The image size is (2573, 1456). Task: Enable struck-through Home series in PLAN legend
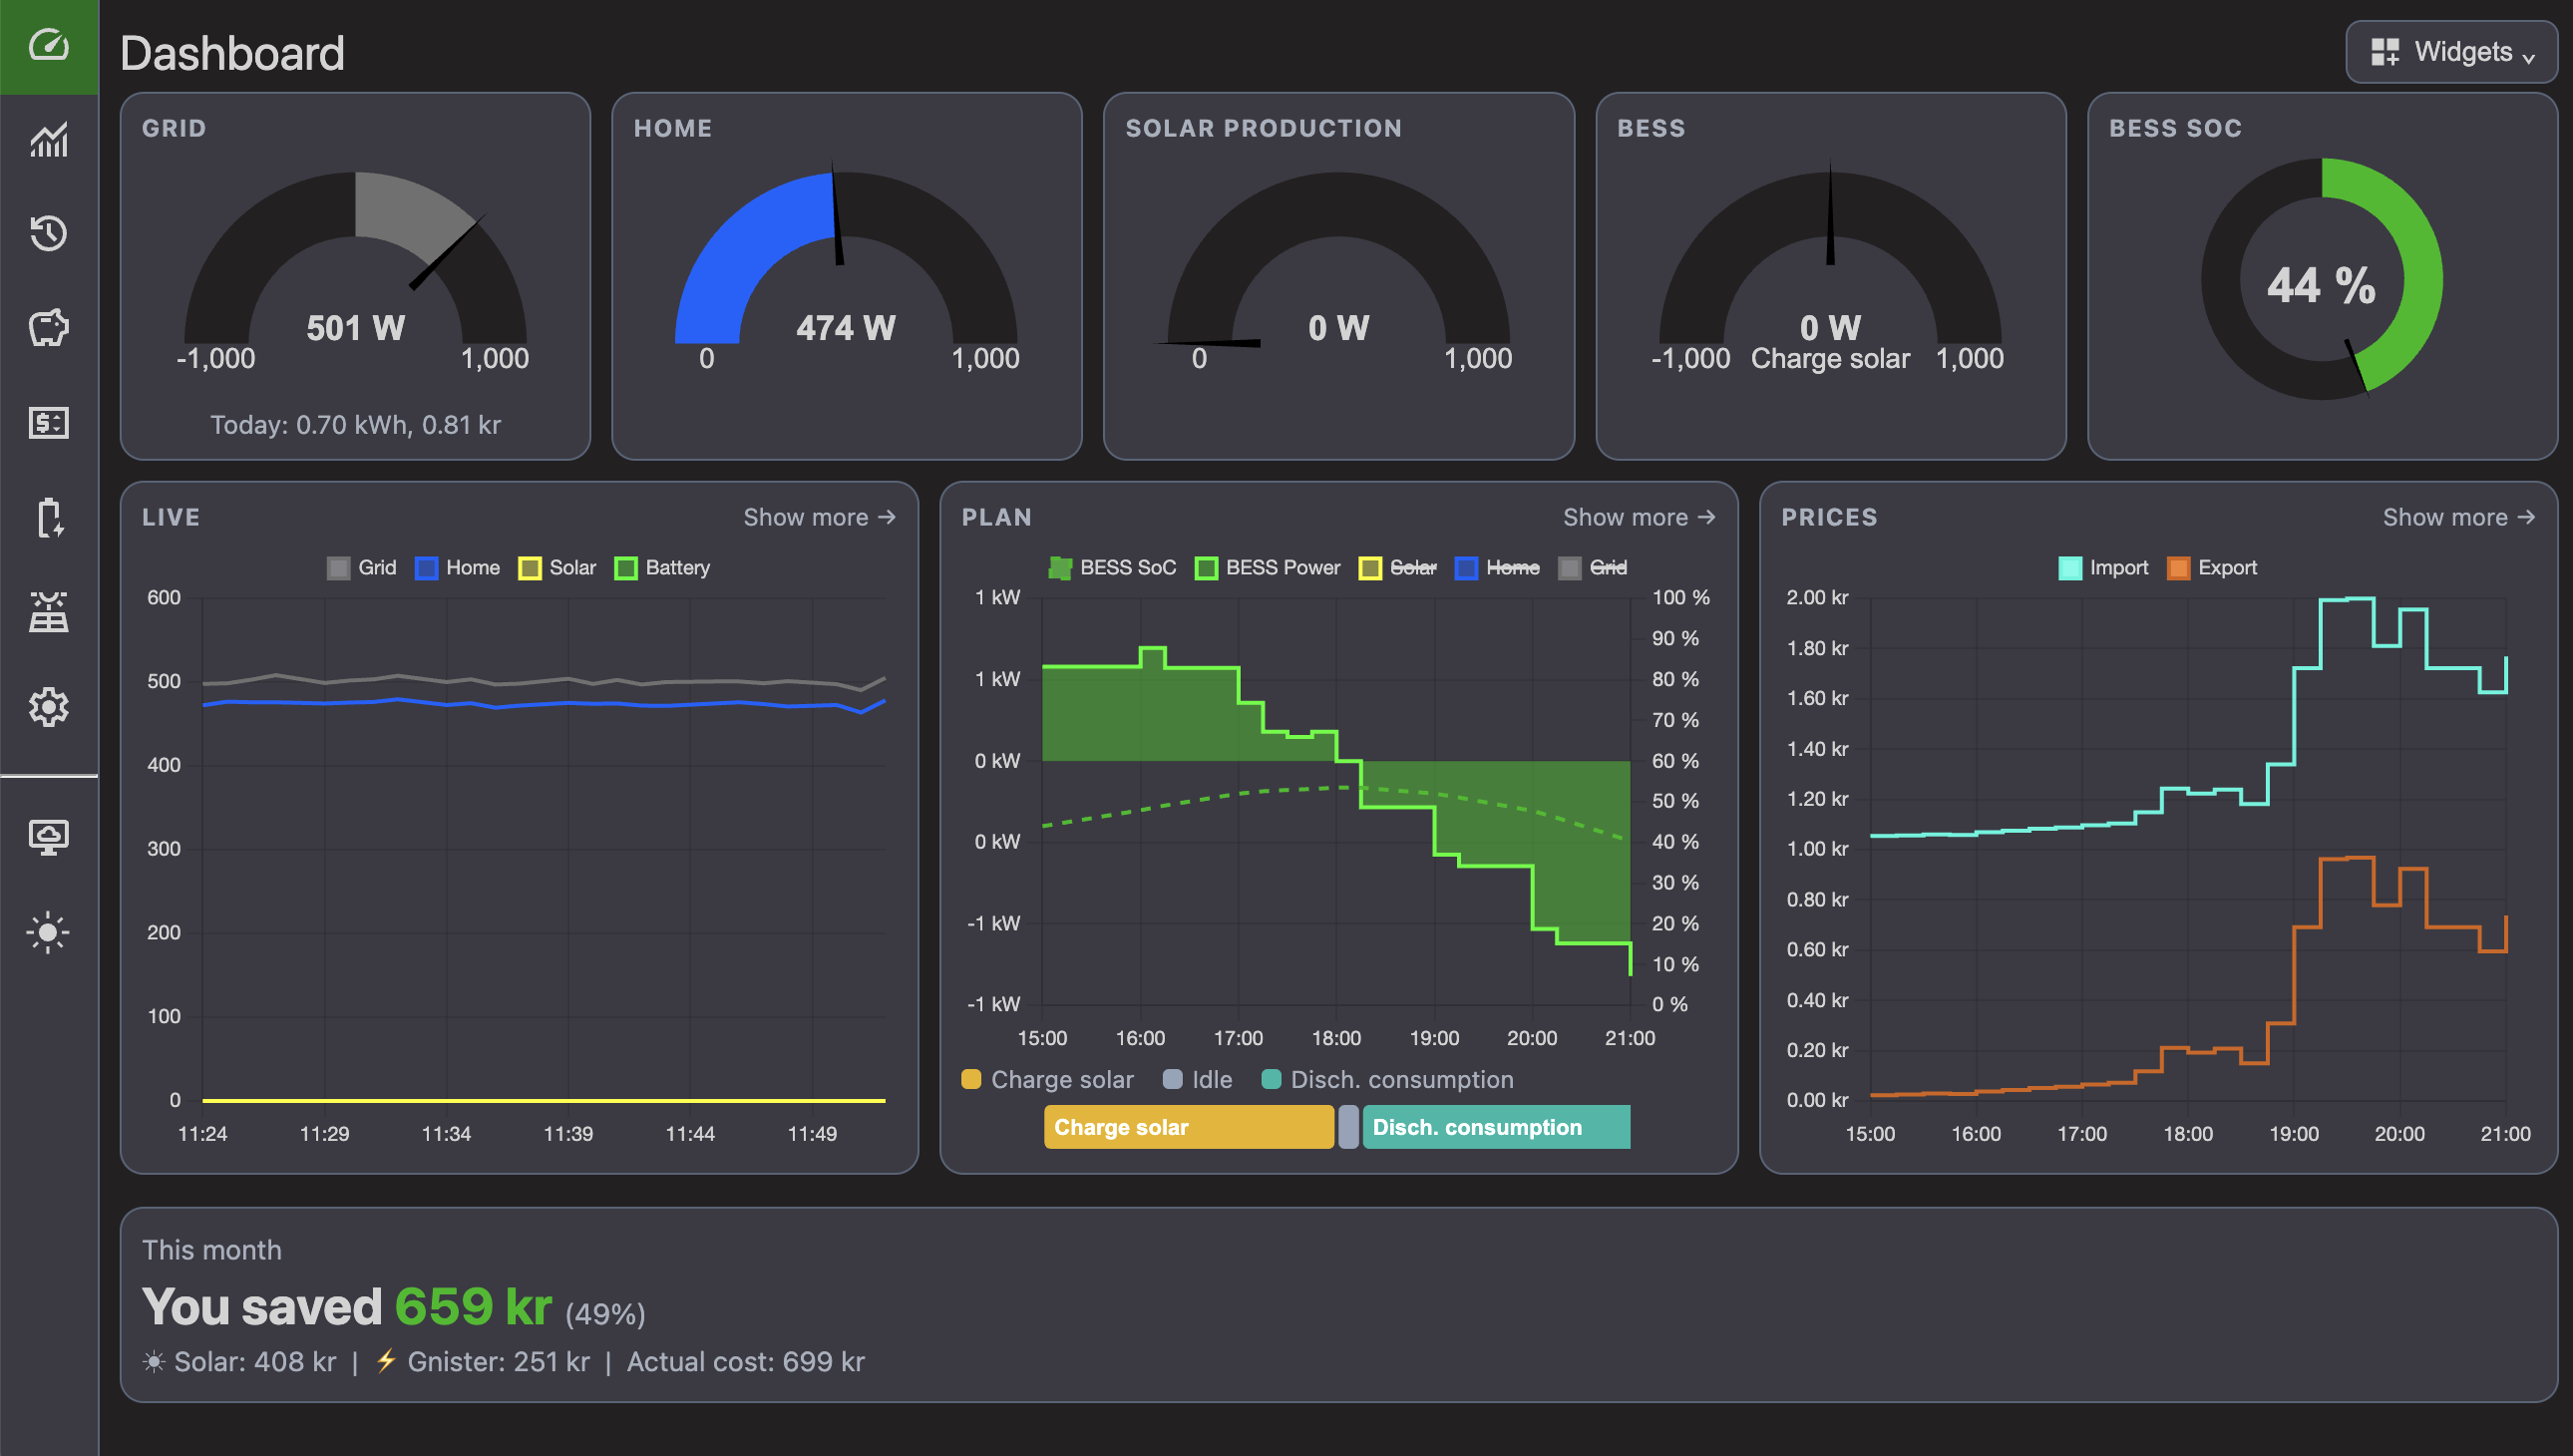1497,568
